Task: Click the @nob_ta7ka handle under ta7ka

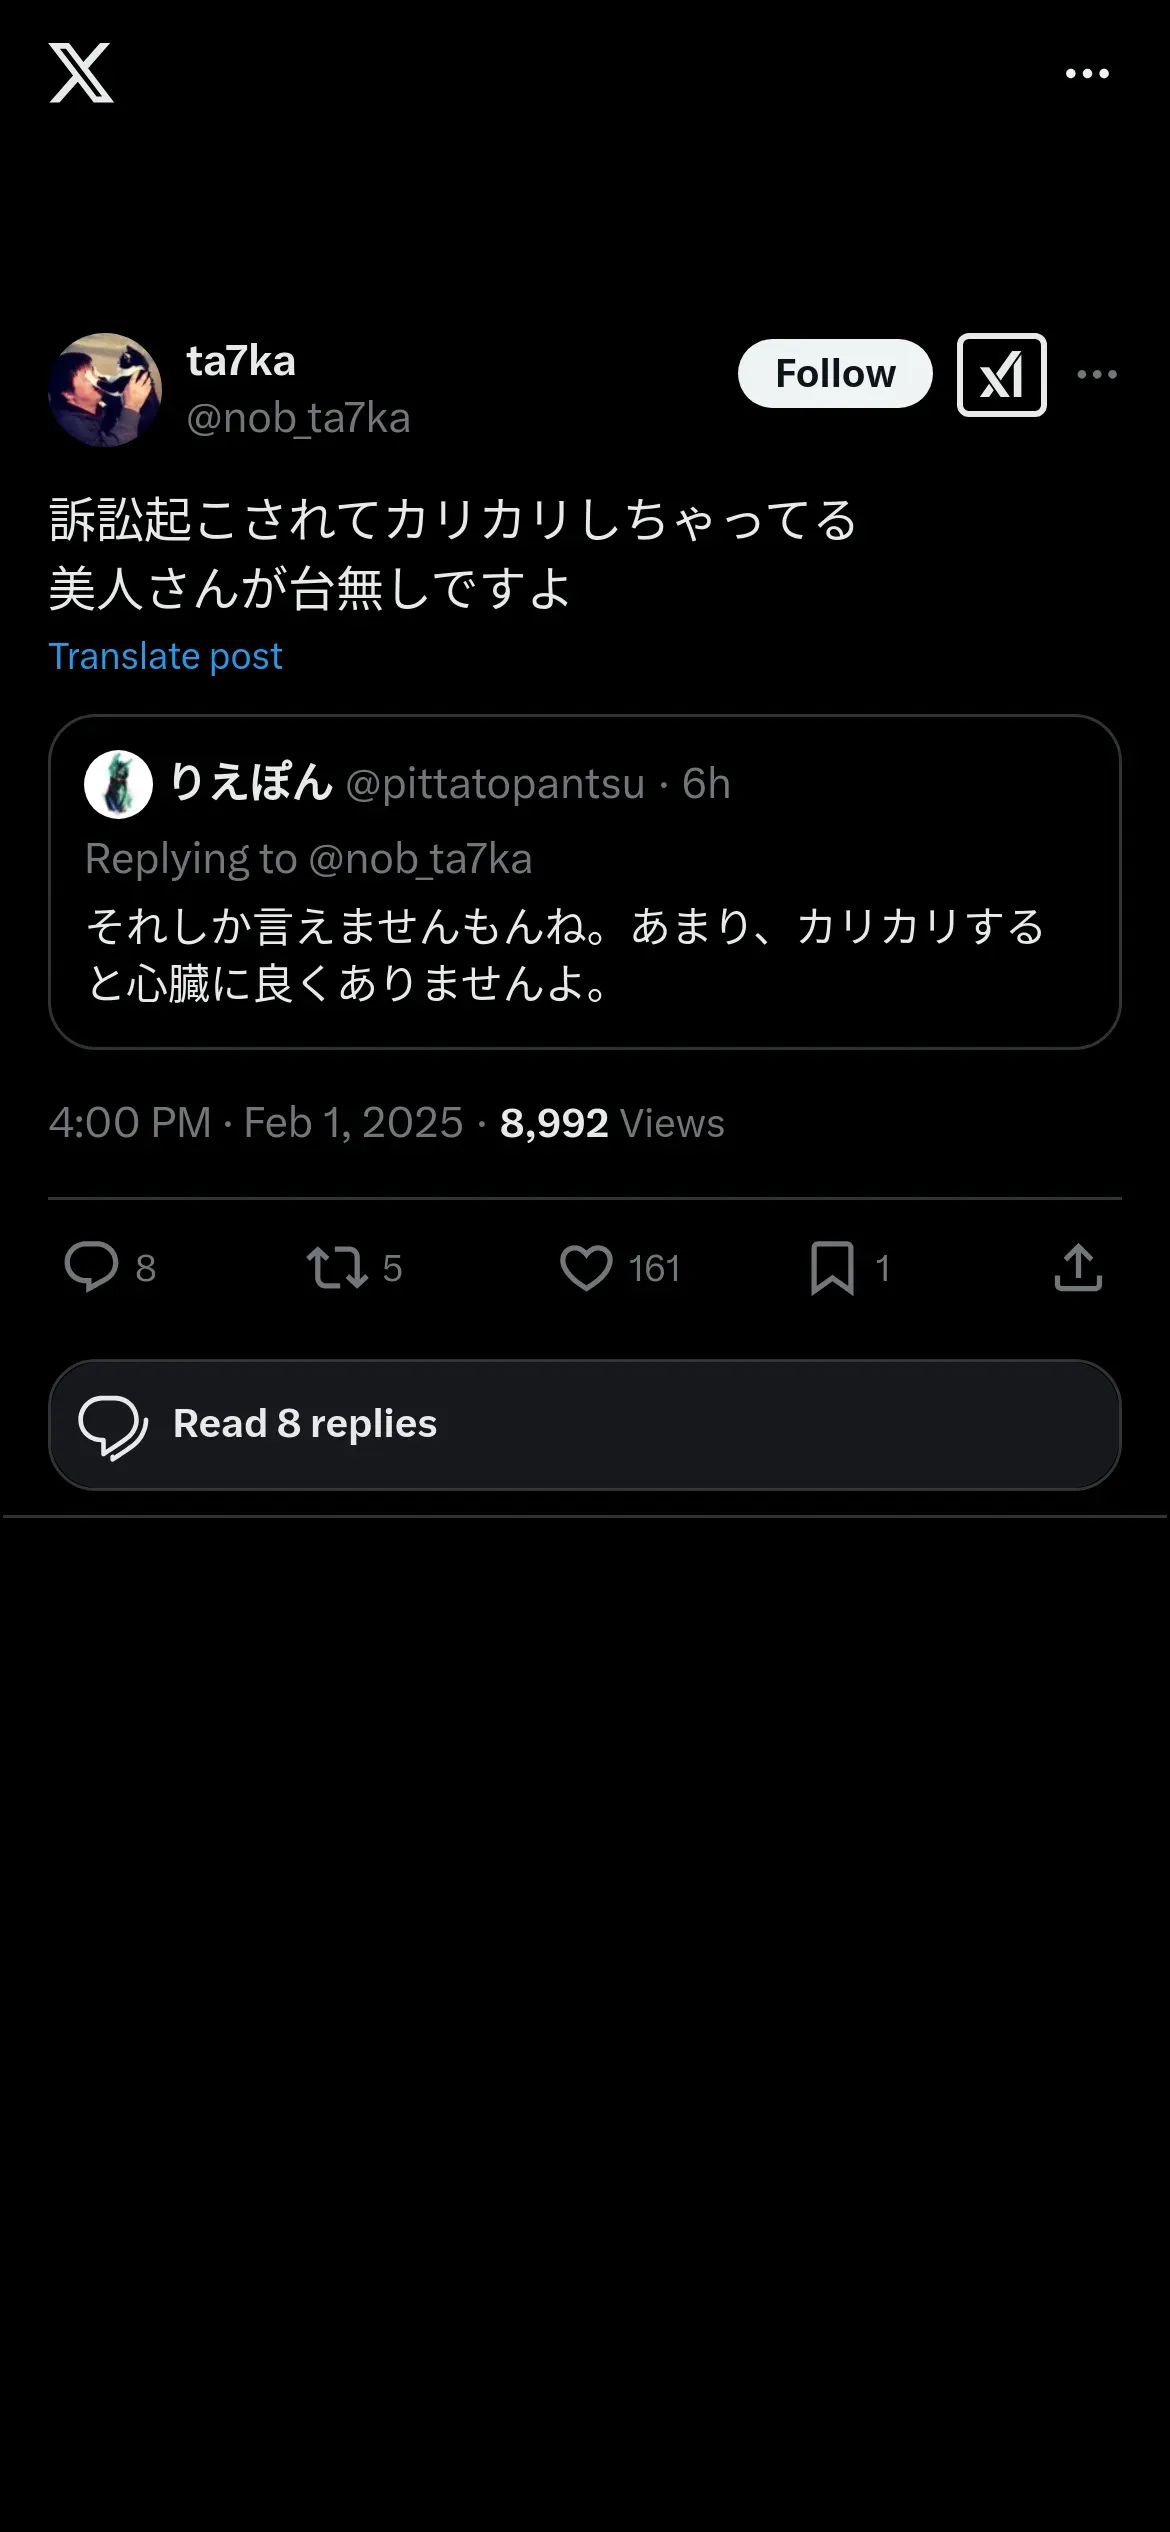Action: 298,418
